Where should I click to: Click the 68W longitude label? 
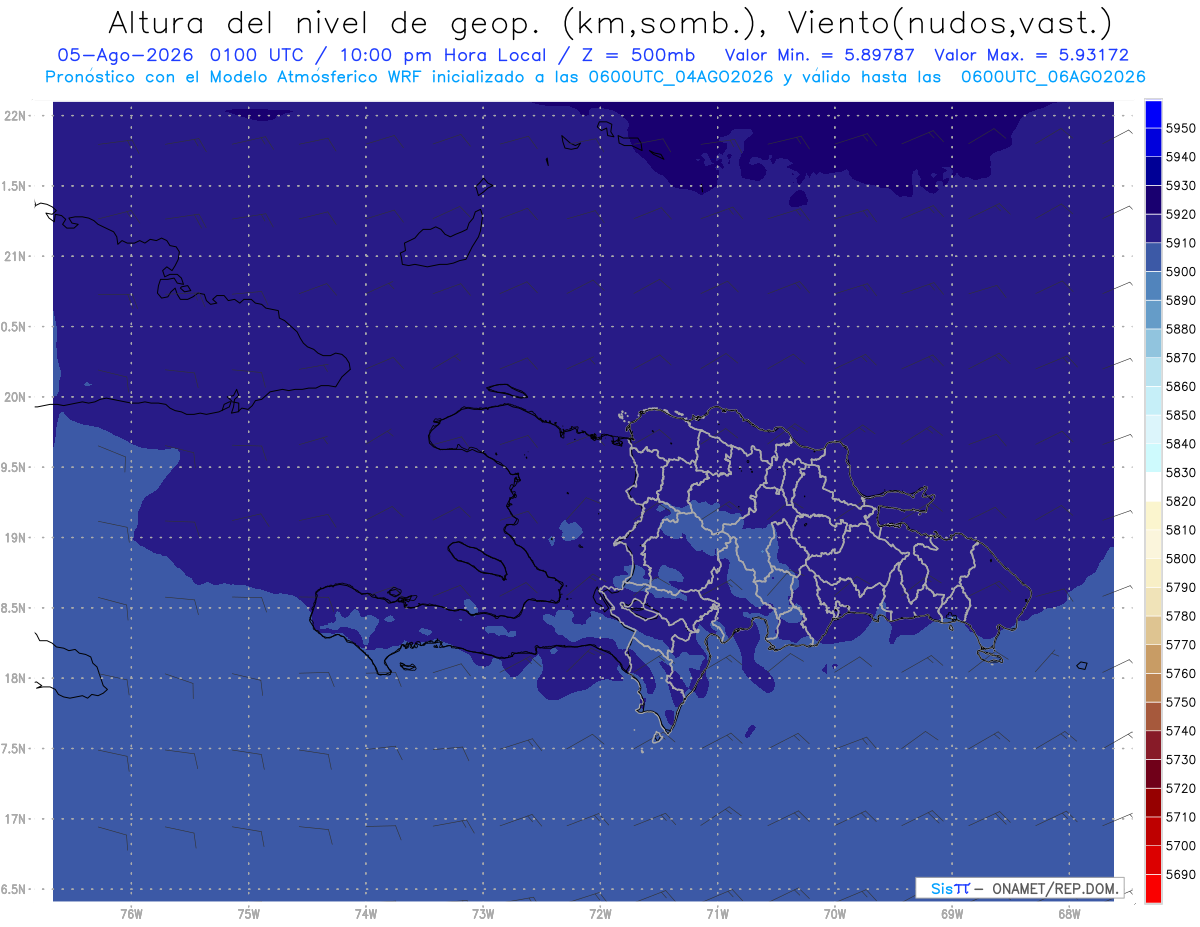coord(1069,914)
